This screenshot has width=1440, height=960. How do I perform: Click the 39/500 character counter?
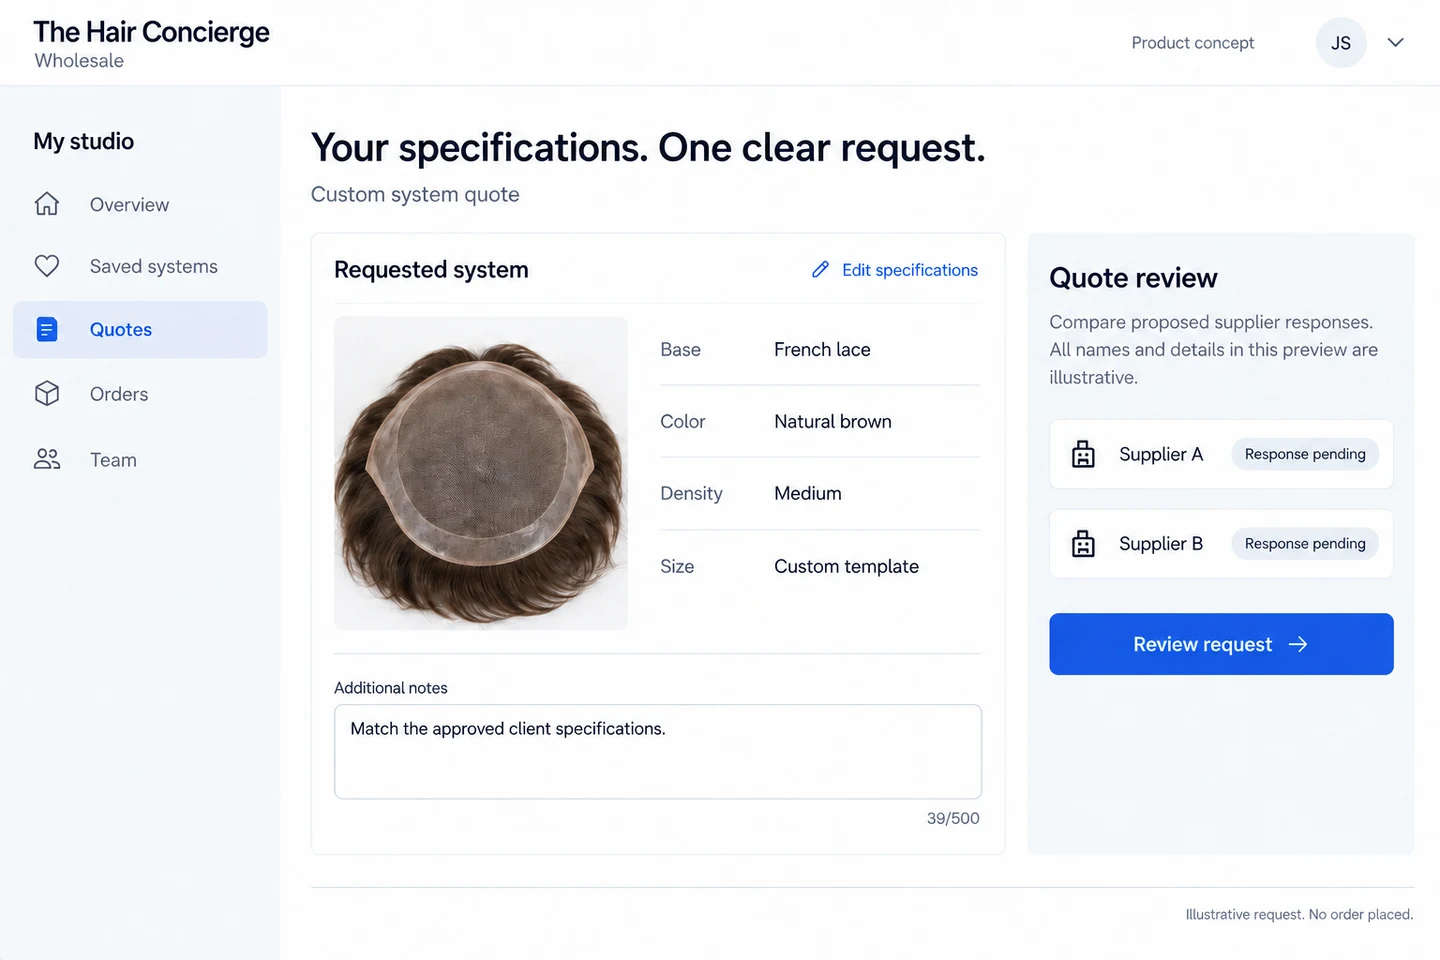(x=953, y=818)
